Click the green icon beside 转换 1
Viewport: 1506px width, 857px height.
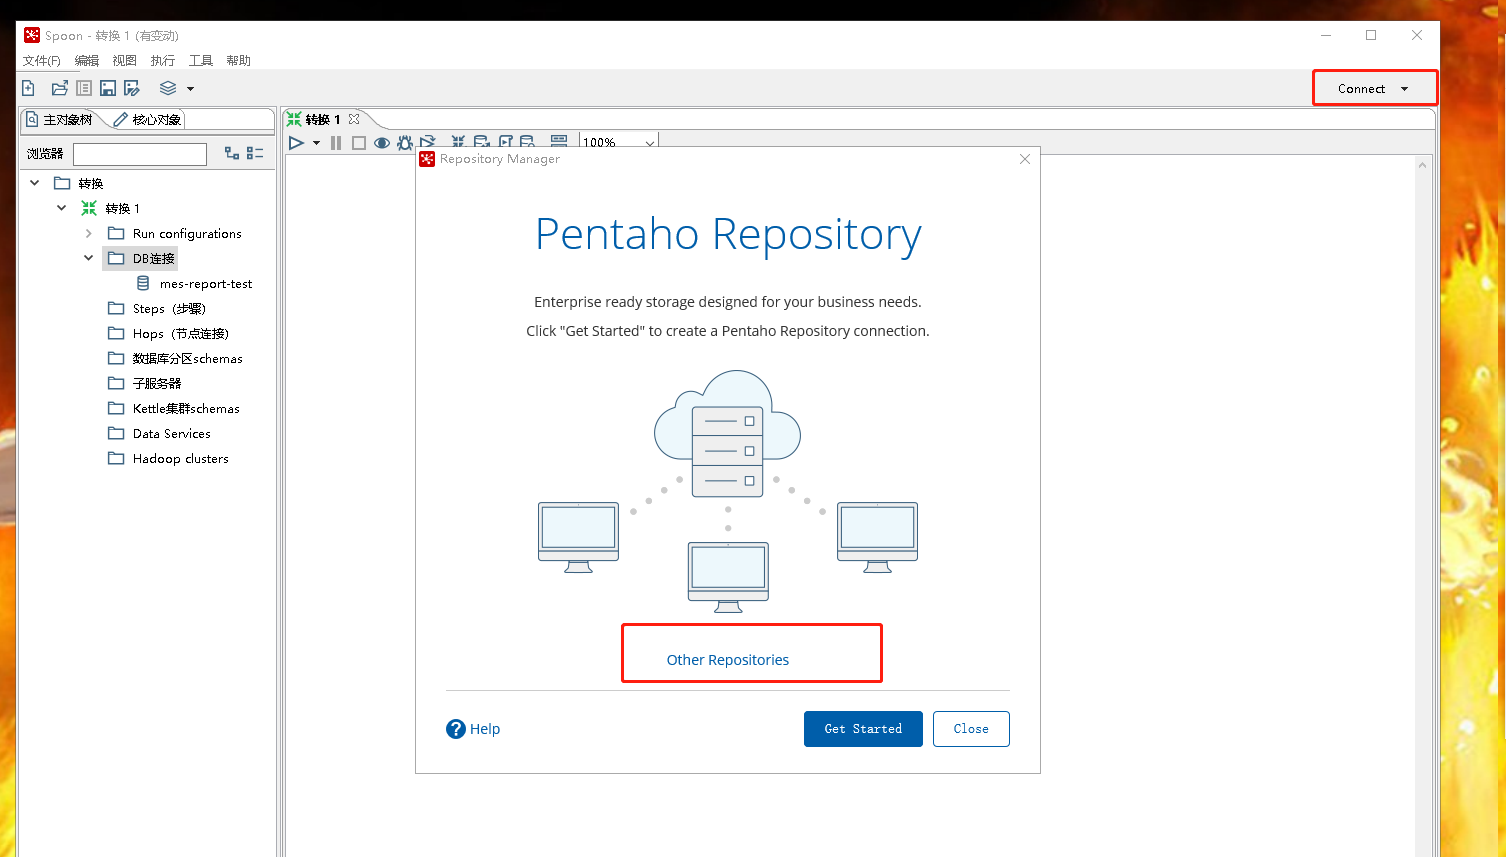click(x=89, y=208)
